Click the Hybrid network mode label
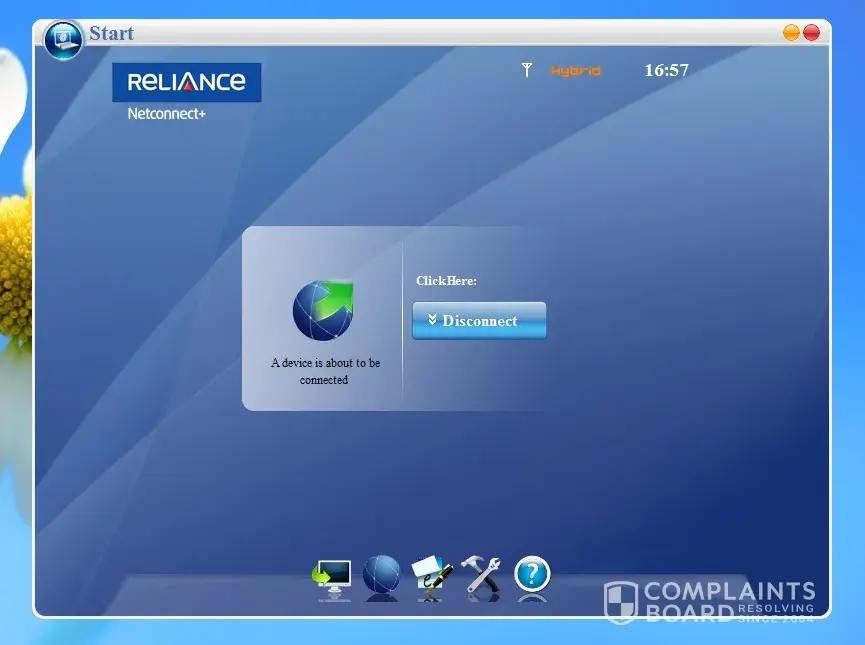 575,71
